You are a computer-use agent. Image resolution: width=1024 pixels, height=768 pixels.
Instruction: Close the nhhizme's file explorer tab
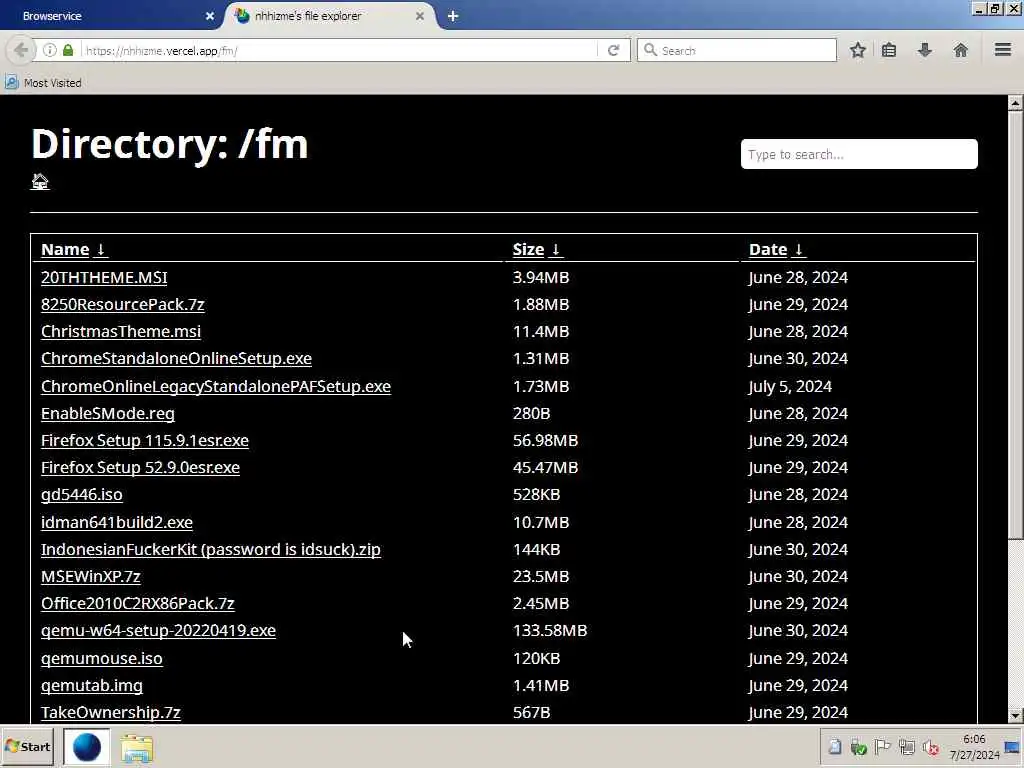420,16
